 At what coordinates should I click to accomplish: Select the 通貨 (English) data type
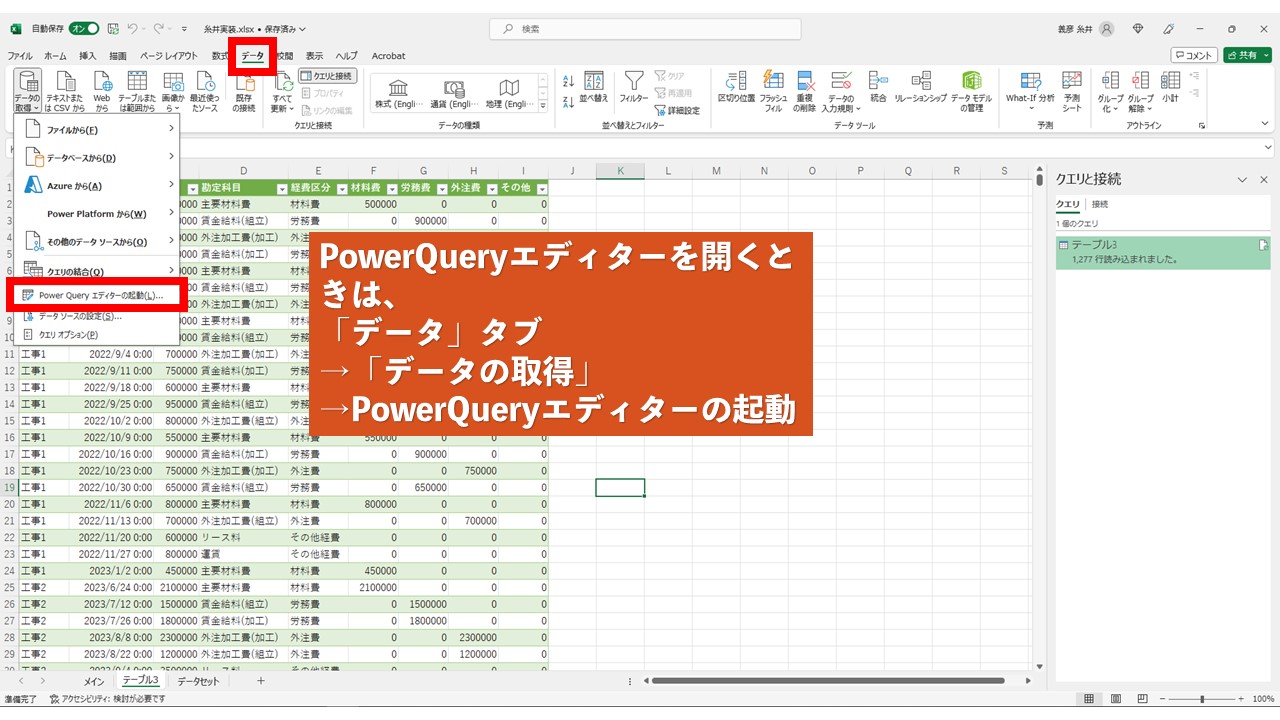454,92
